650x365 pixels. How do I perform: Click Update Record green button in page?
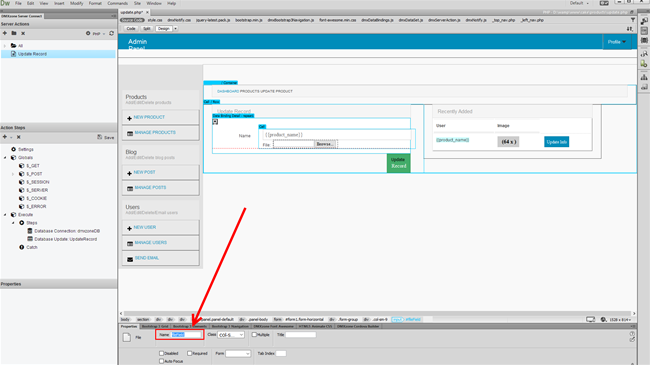pos(398,163)
